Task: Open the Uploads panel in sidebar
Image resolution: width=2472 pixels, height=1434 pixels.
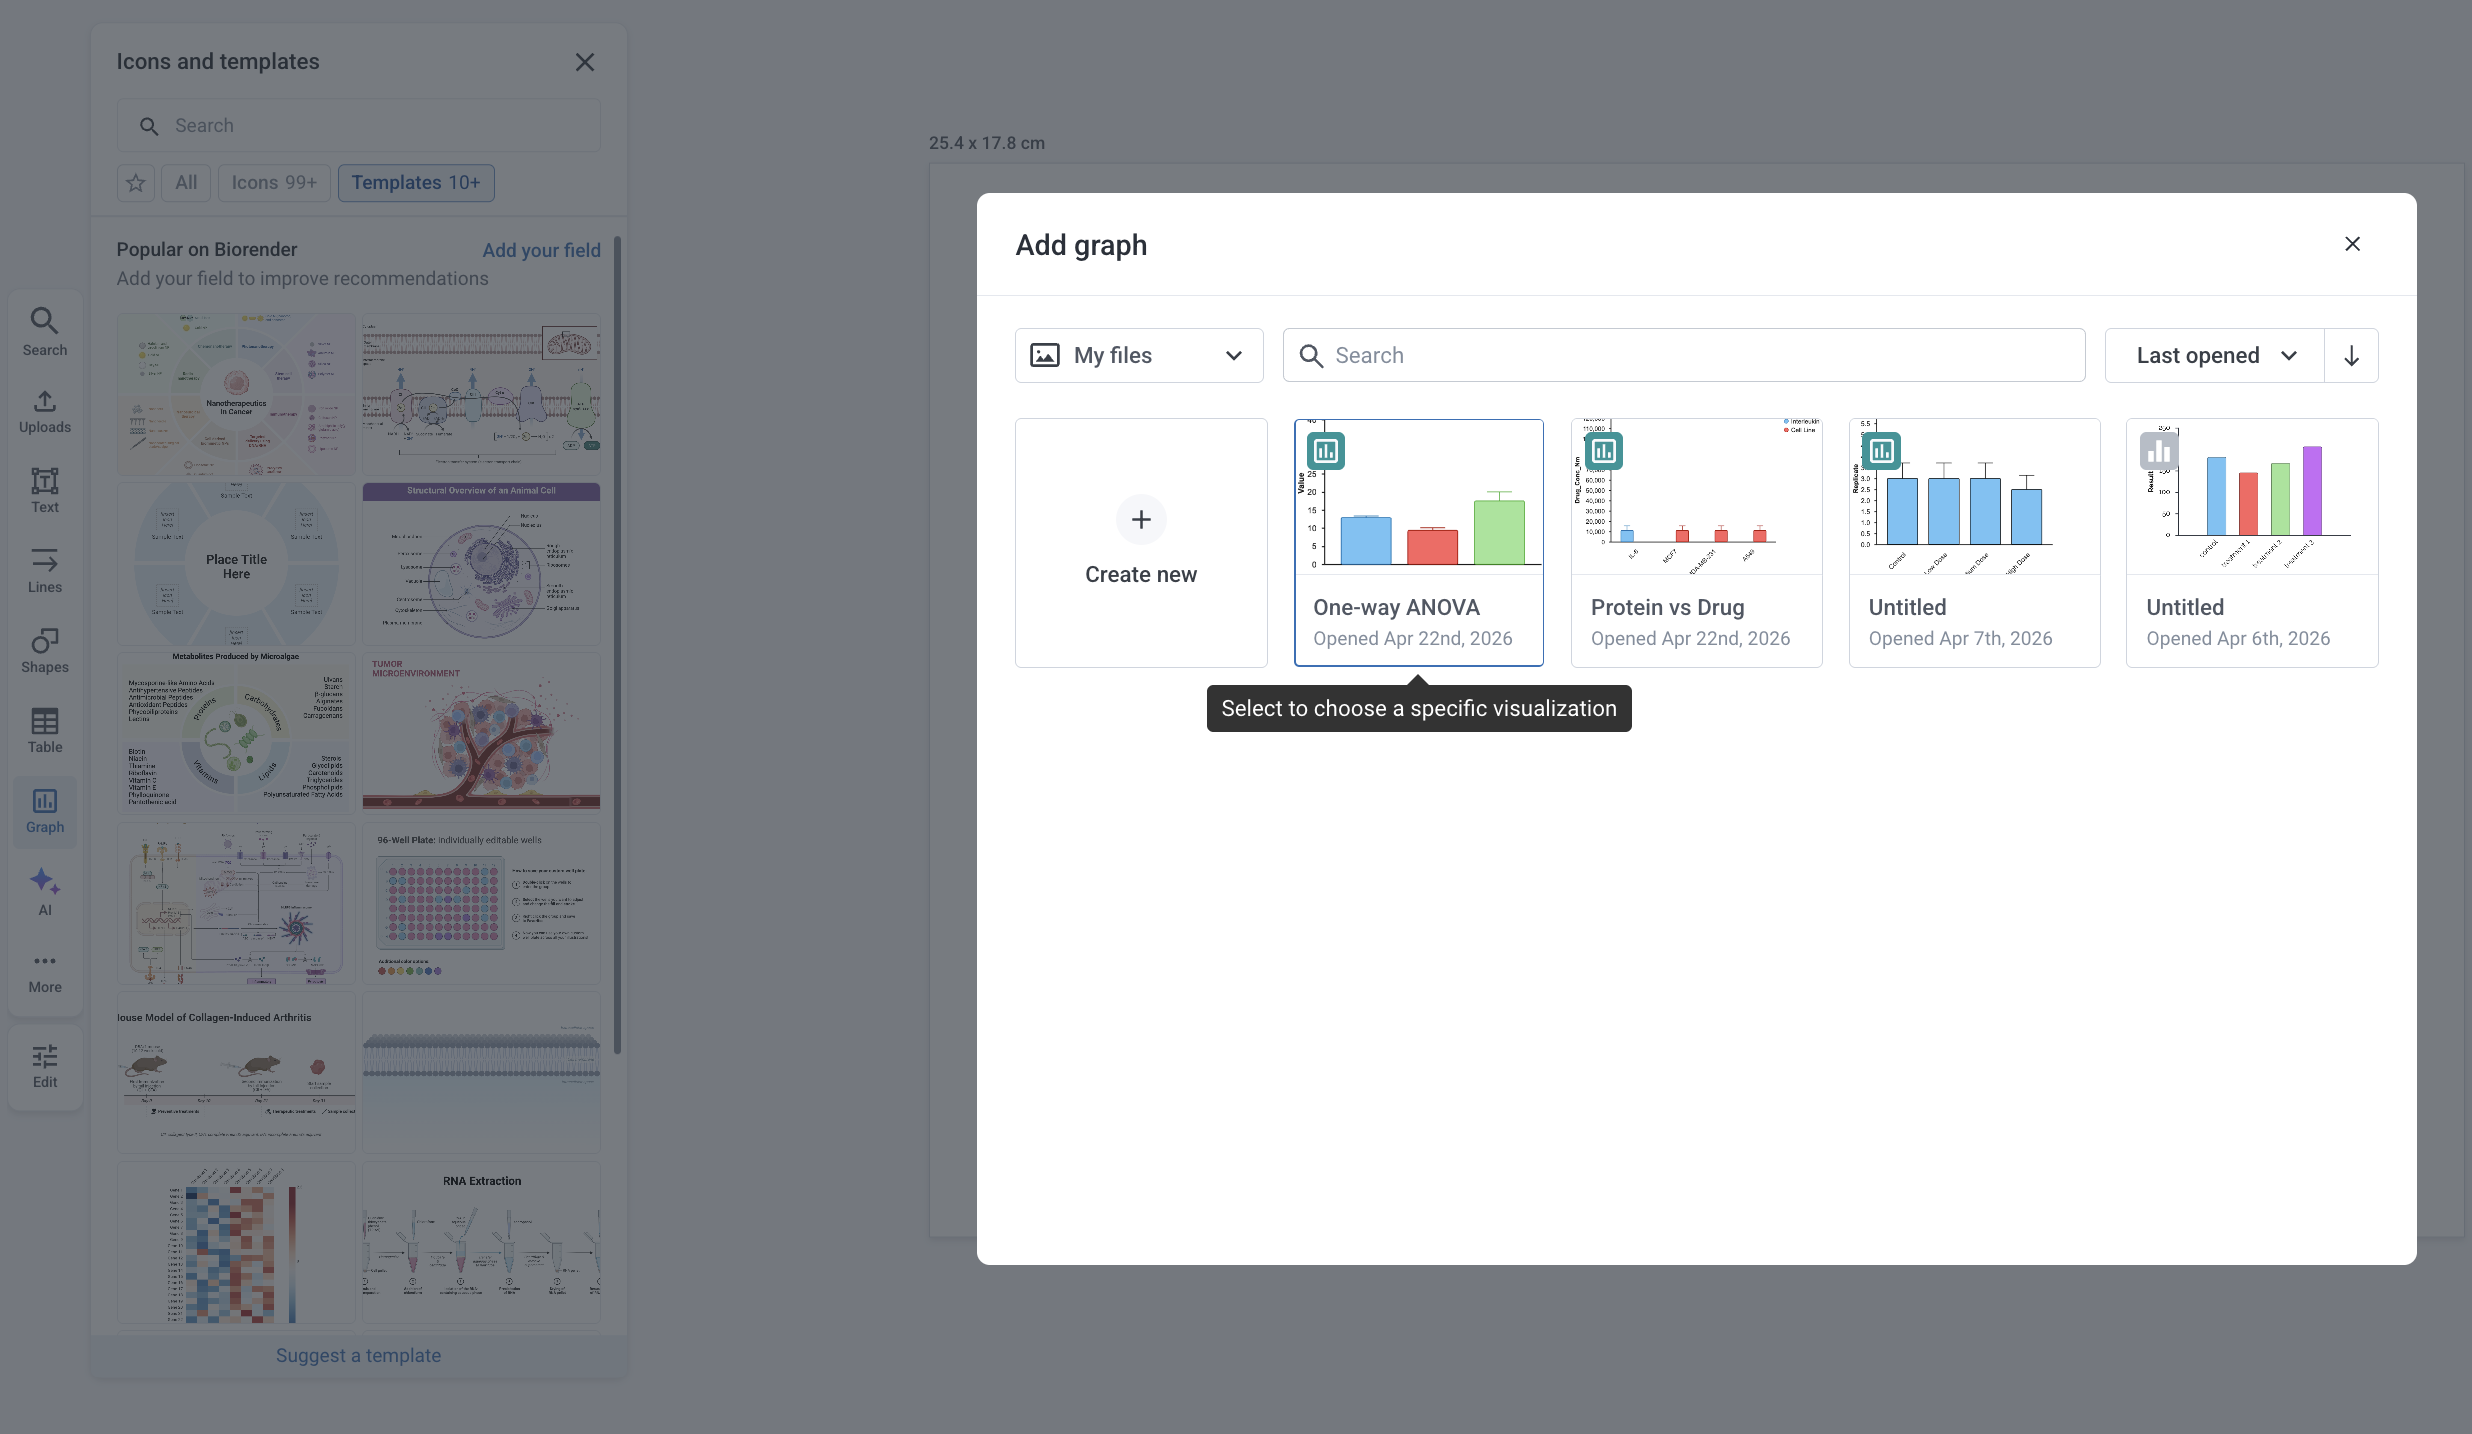Action: (x=45, y=411)
